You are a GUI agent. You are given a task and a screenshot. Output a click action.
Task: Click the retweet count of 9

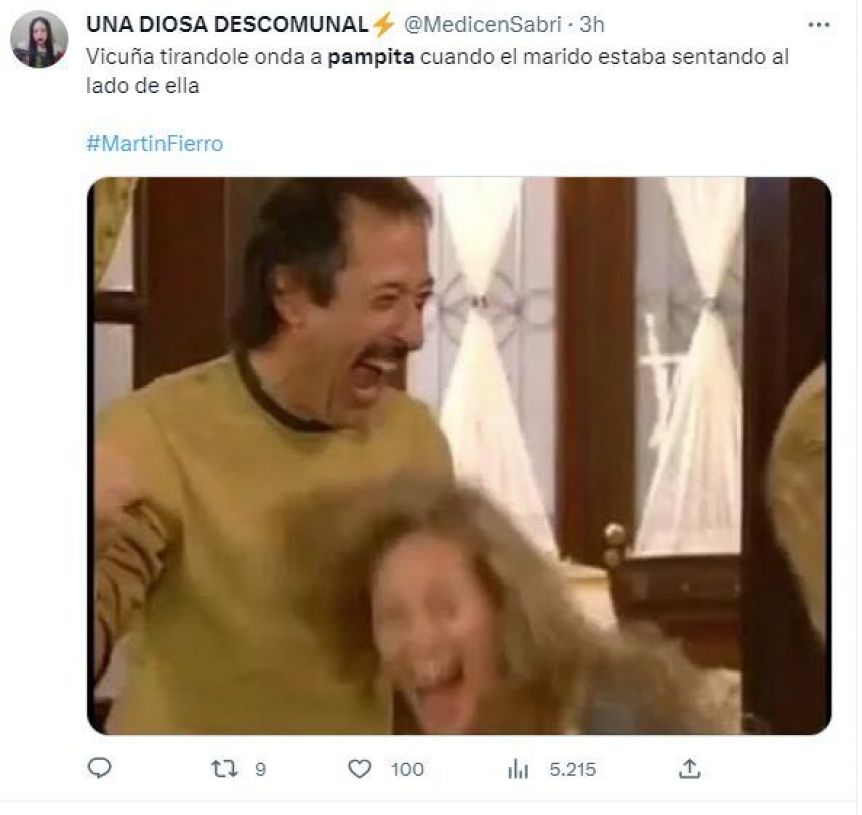click(x=261, y=769)
